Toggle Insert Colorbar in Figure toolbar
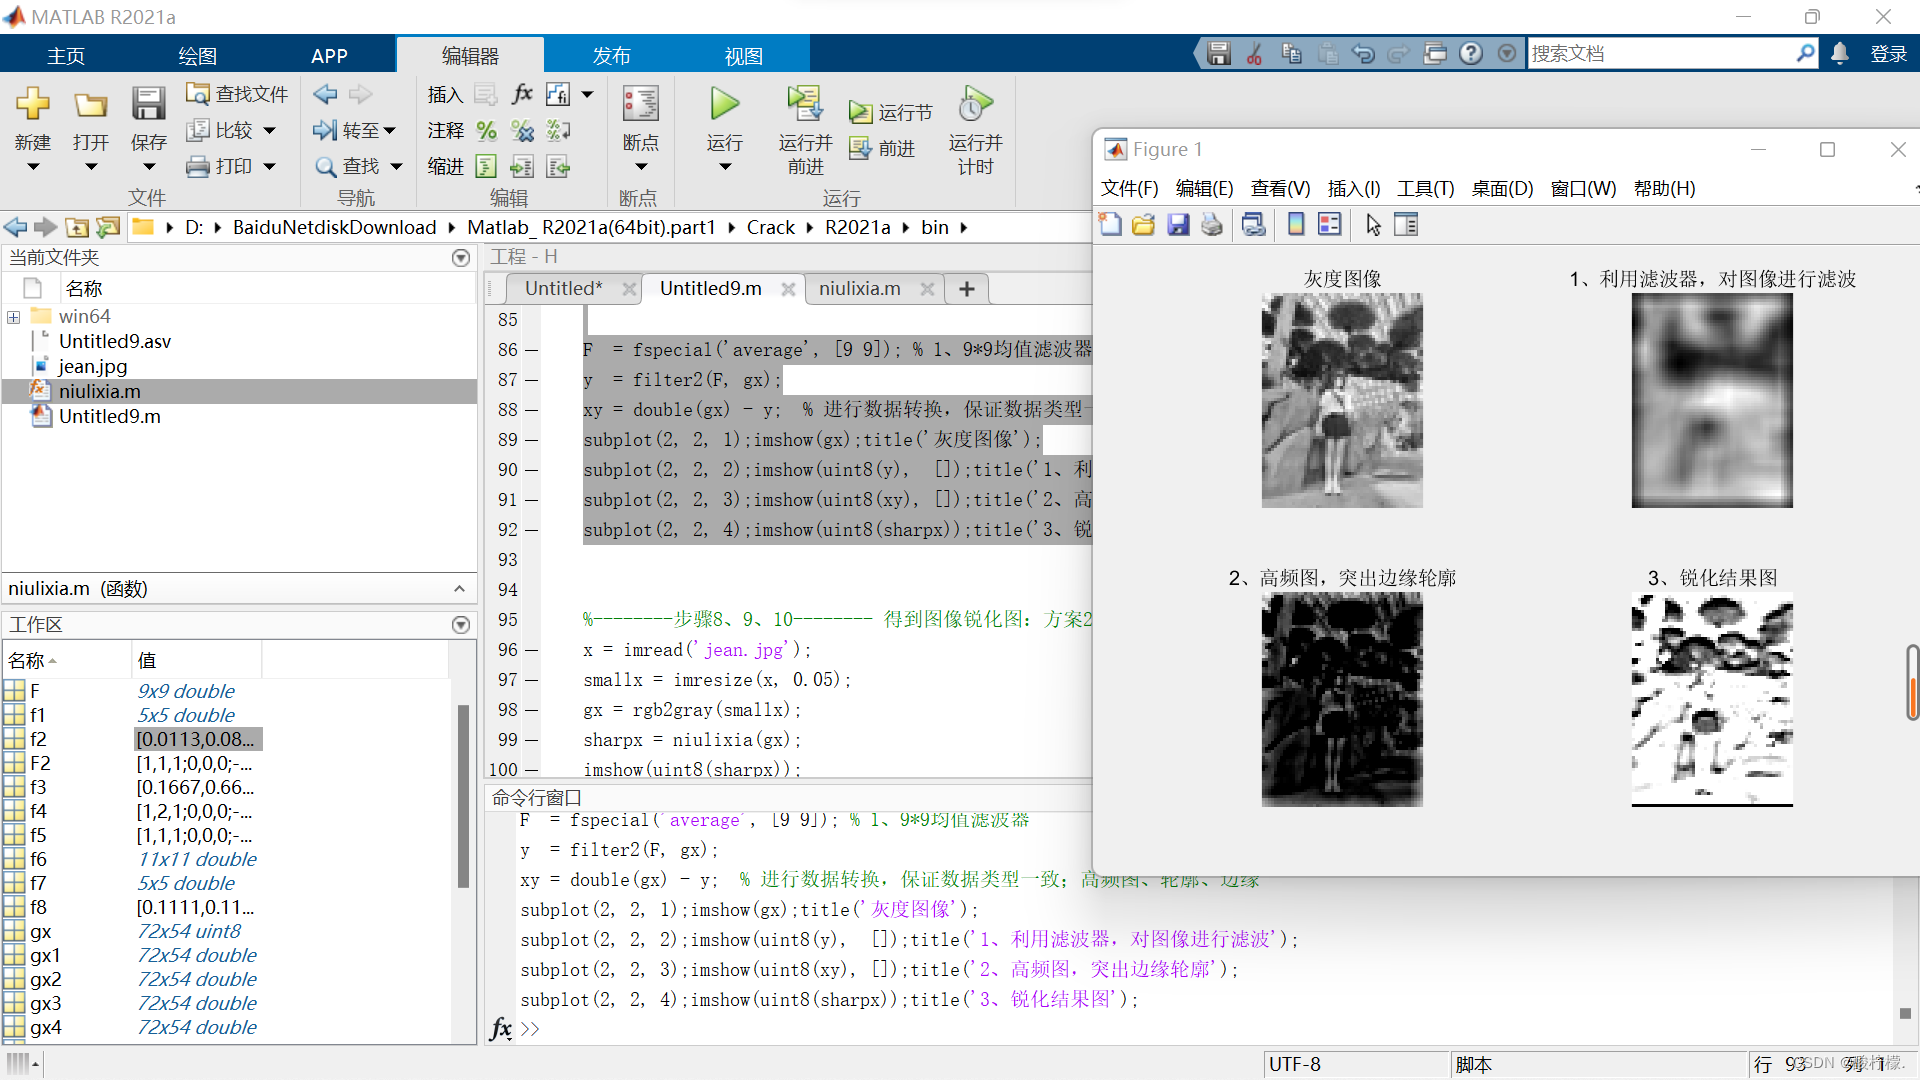 1296,225
